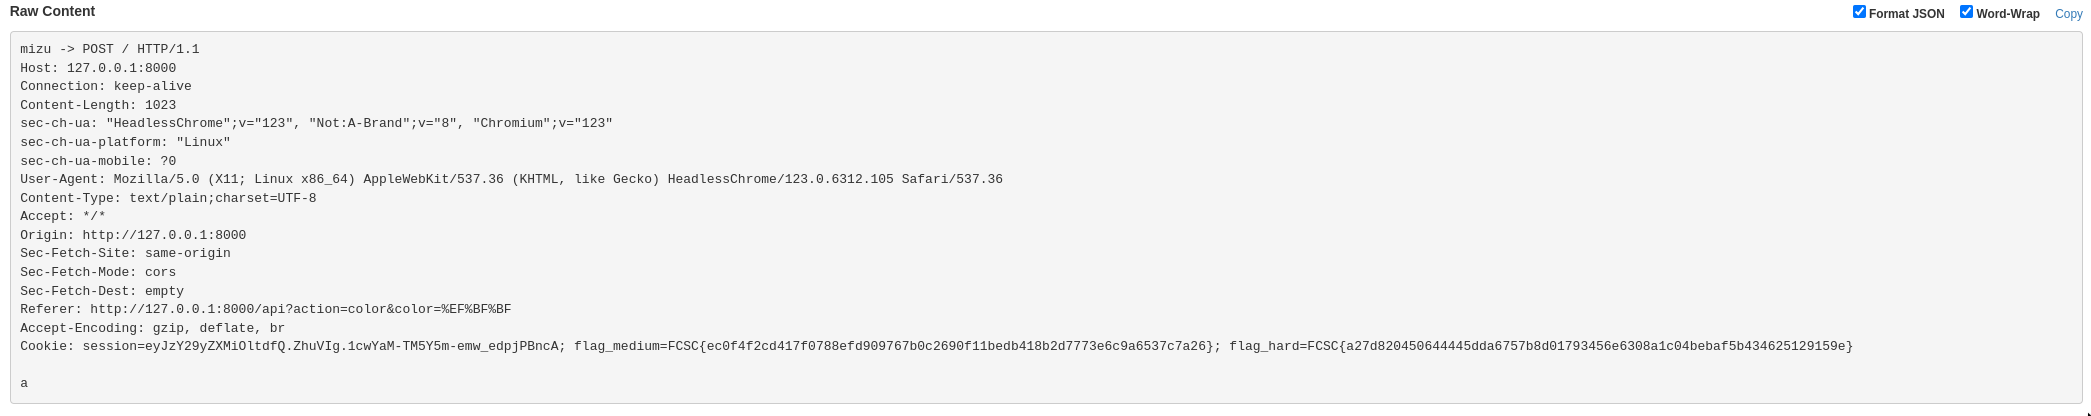Click the Referer URL line
This screenshot has width=2091, height=416.
pyautogui.click(x=265, y=309)
